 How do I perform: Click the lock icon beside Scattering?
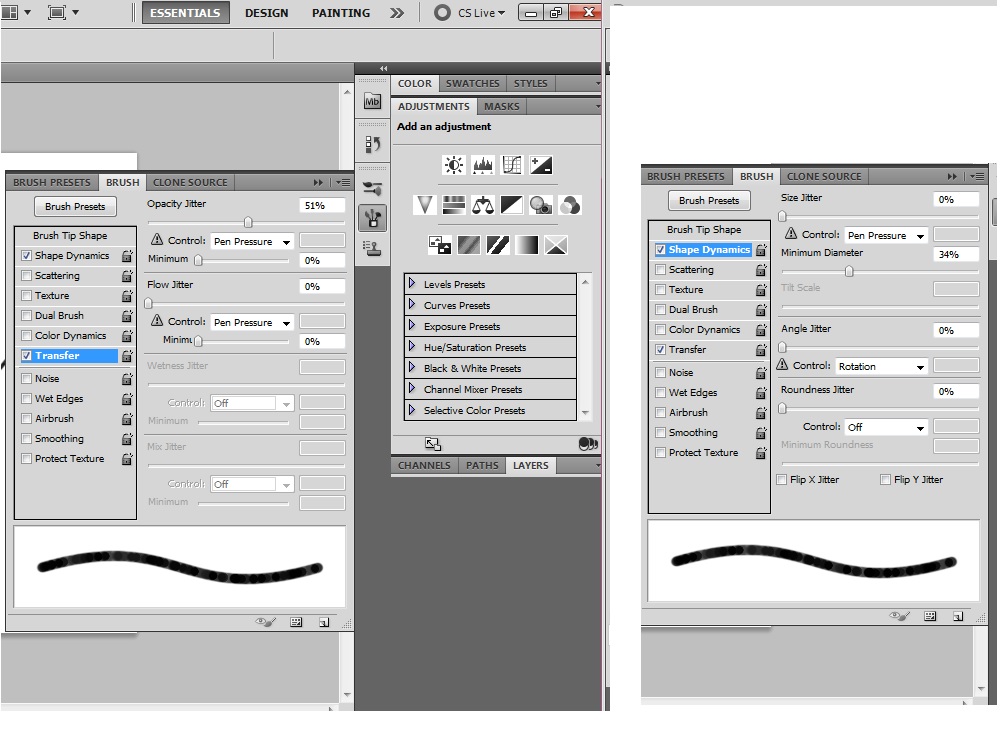pos(127,276)
